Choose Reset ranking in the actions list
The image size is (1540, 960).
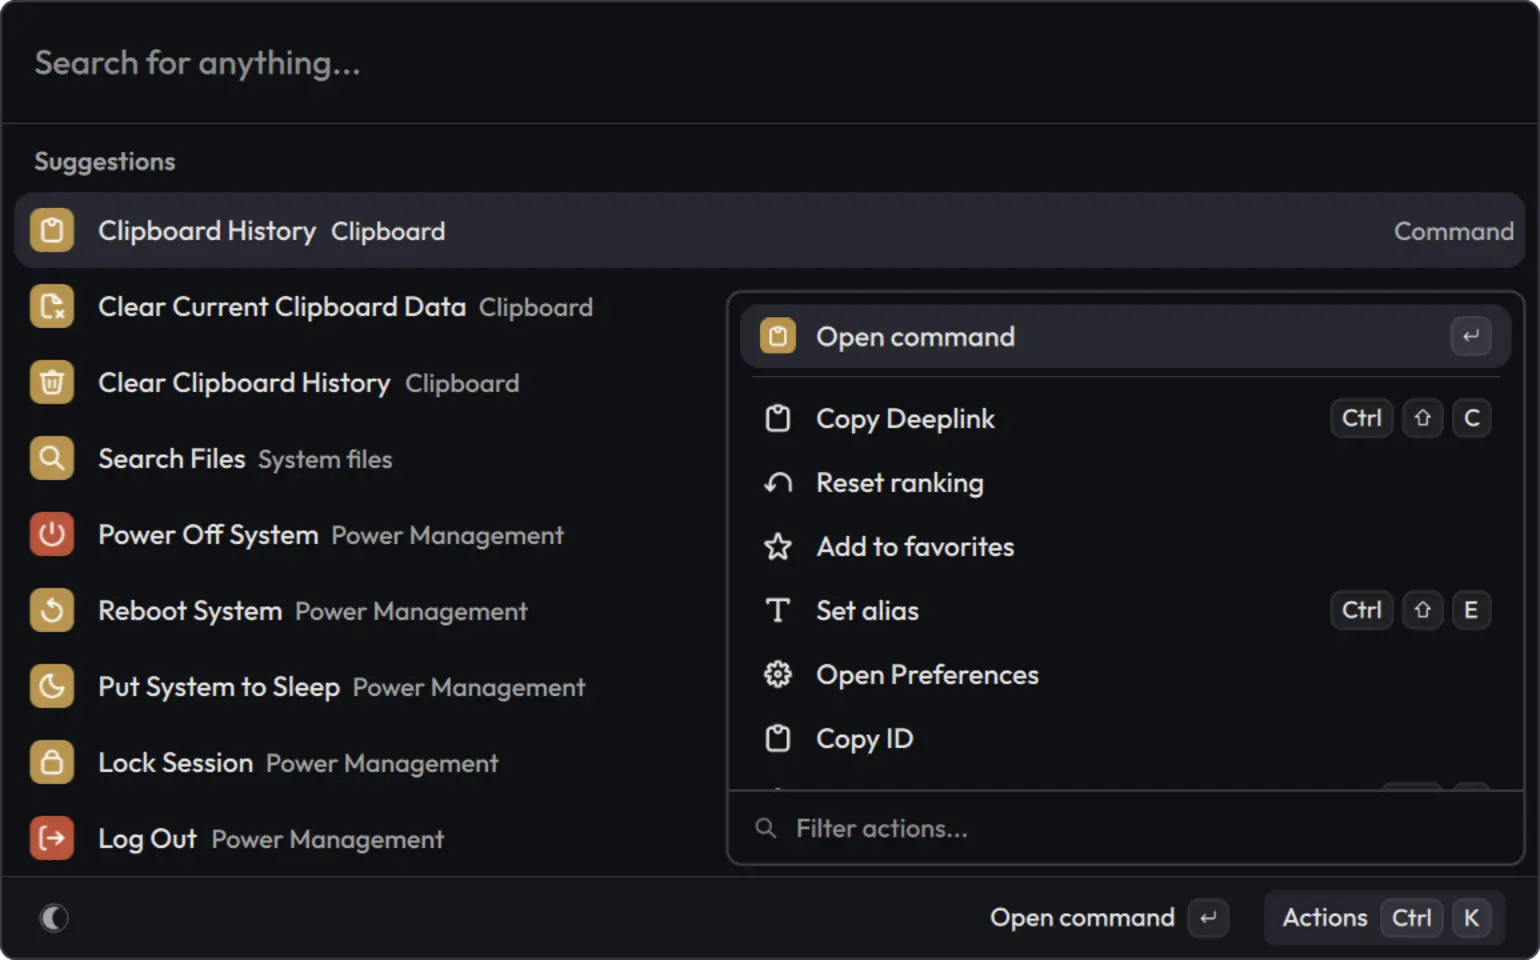coord(1125,483)
